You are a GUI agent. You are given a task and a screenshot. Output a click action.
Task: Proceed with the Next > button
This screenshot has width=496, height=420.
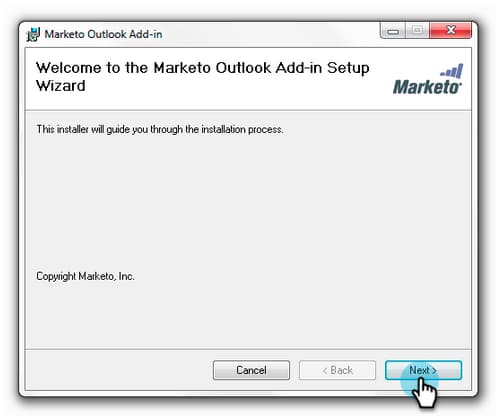point(423,370)
